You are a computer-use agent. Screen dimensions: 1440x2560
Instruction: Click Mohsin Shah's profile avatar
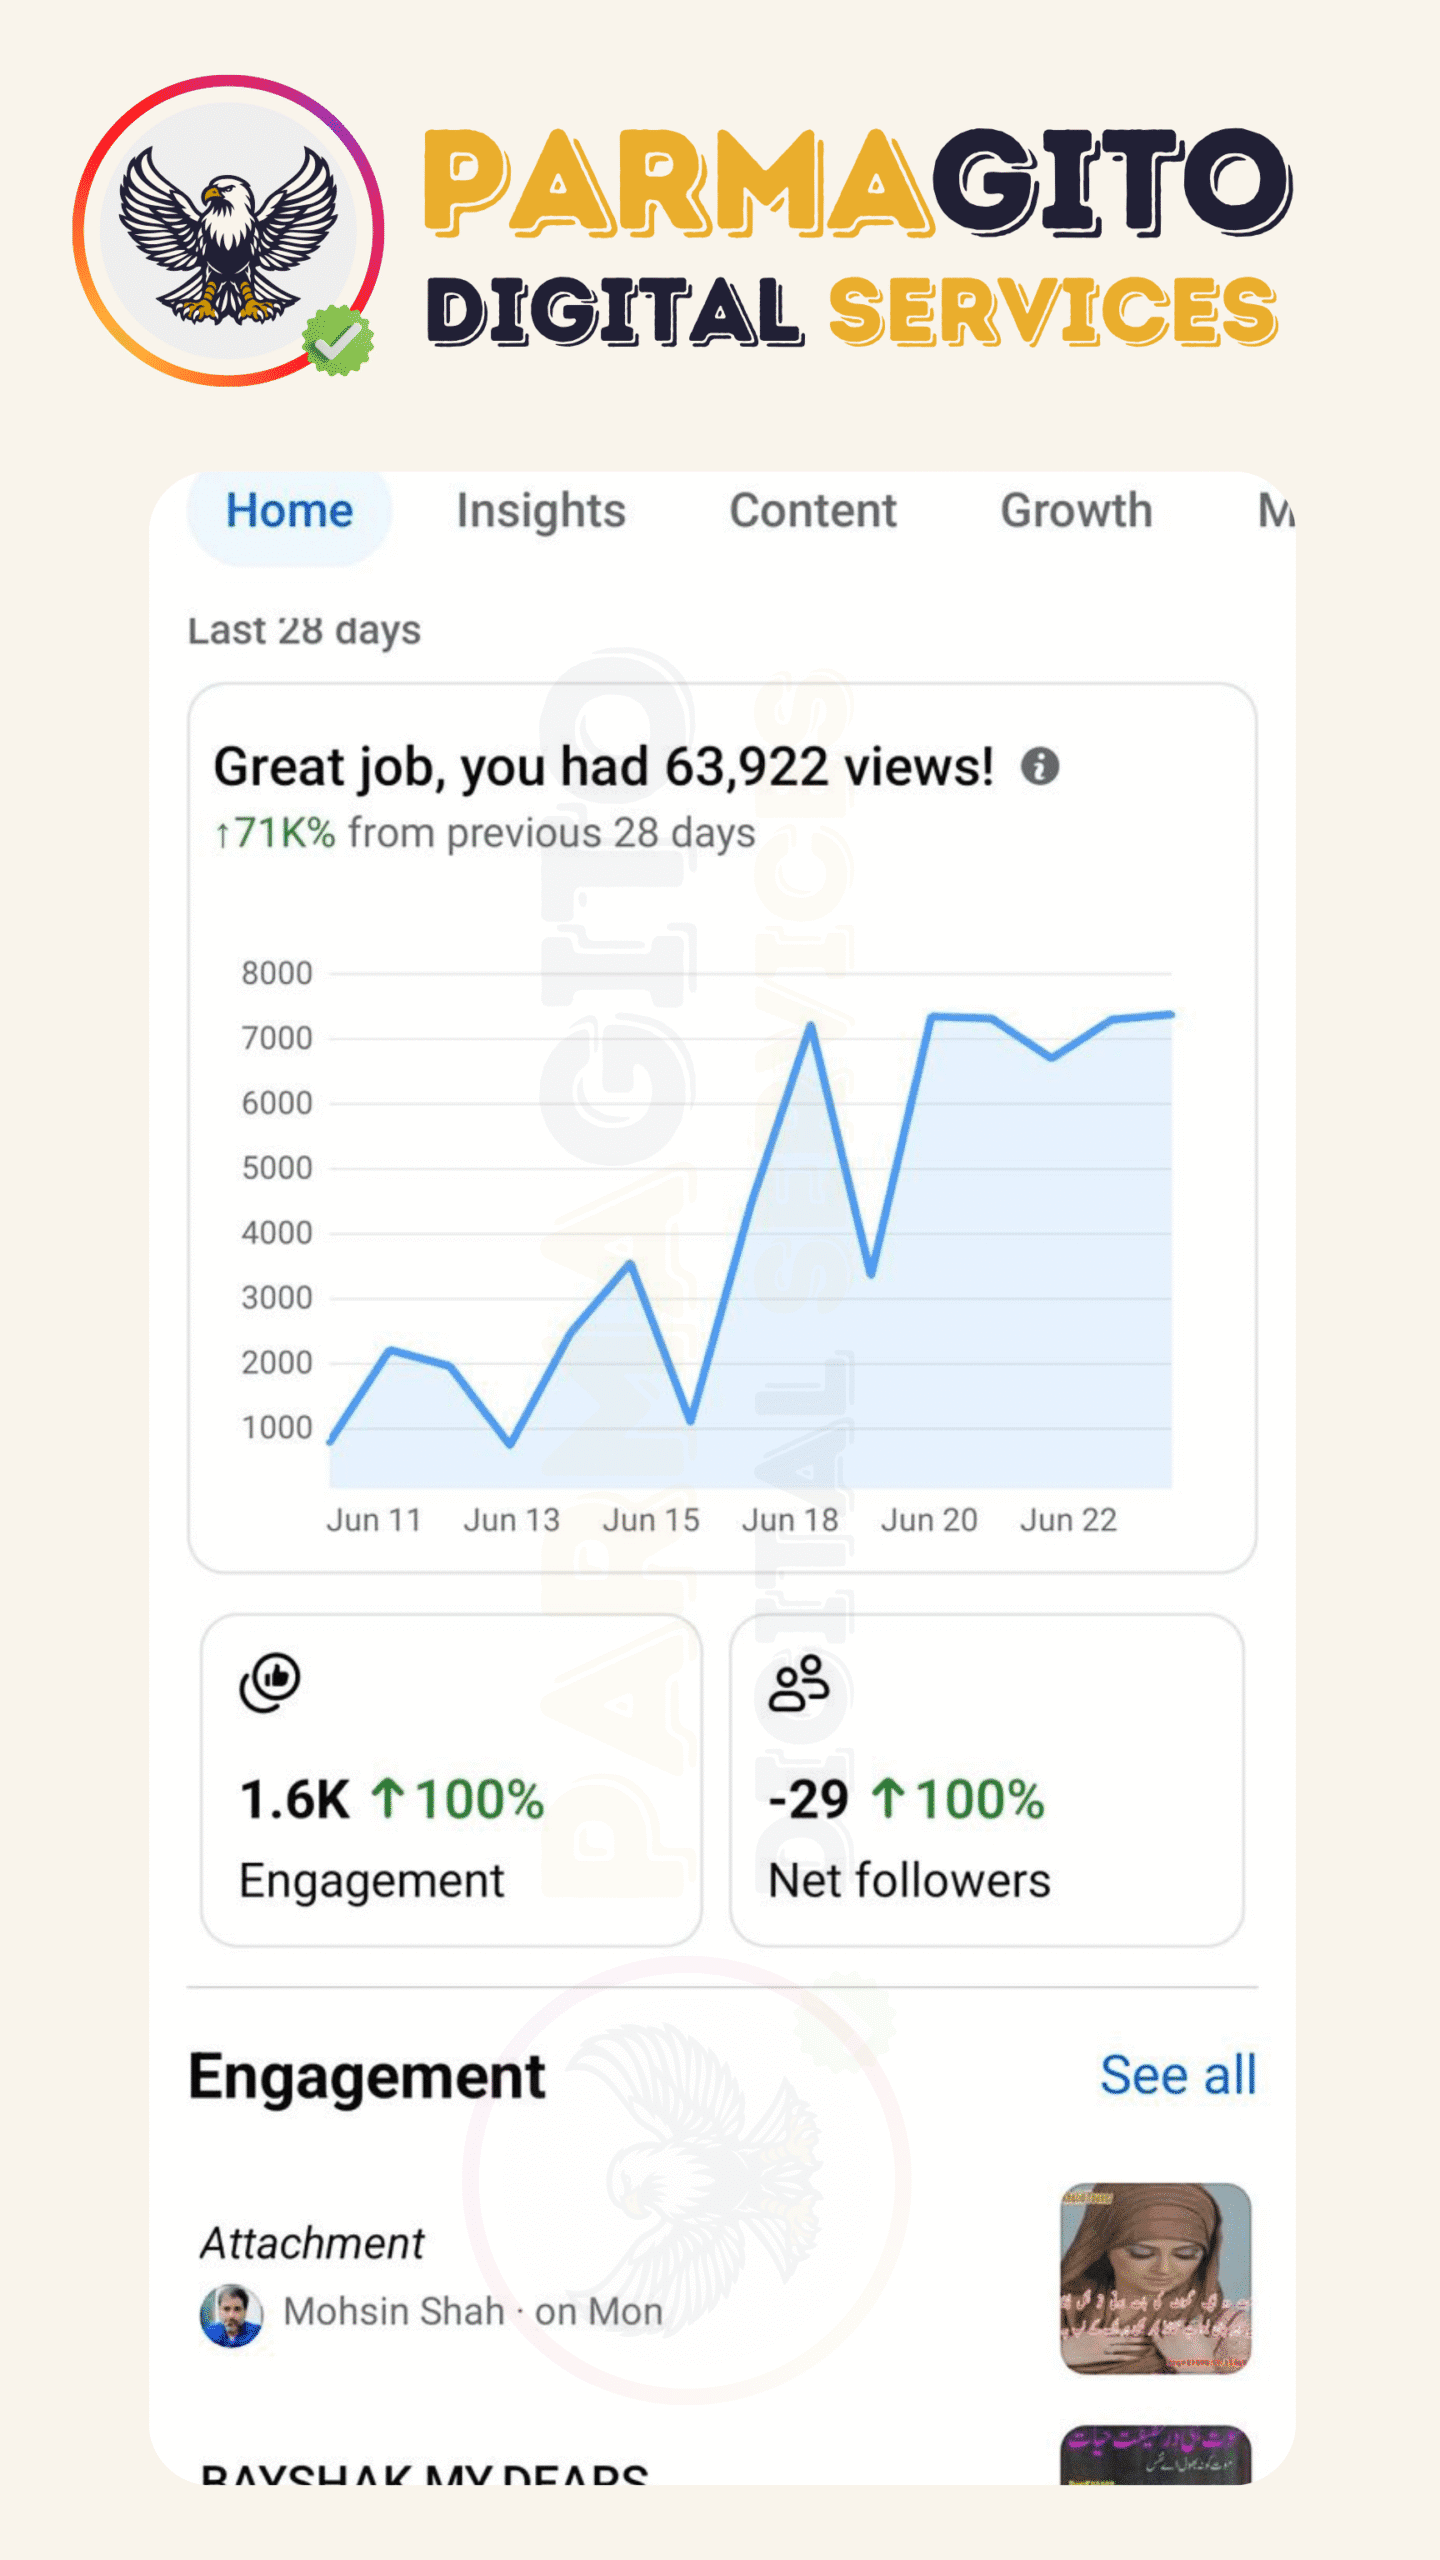[x=231, y=2314]
